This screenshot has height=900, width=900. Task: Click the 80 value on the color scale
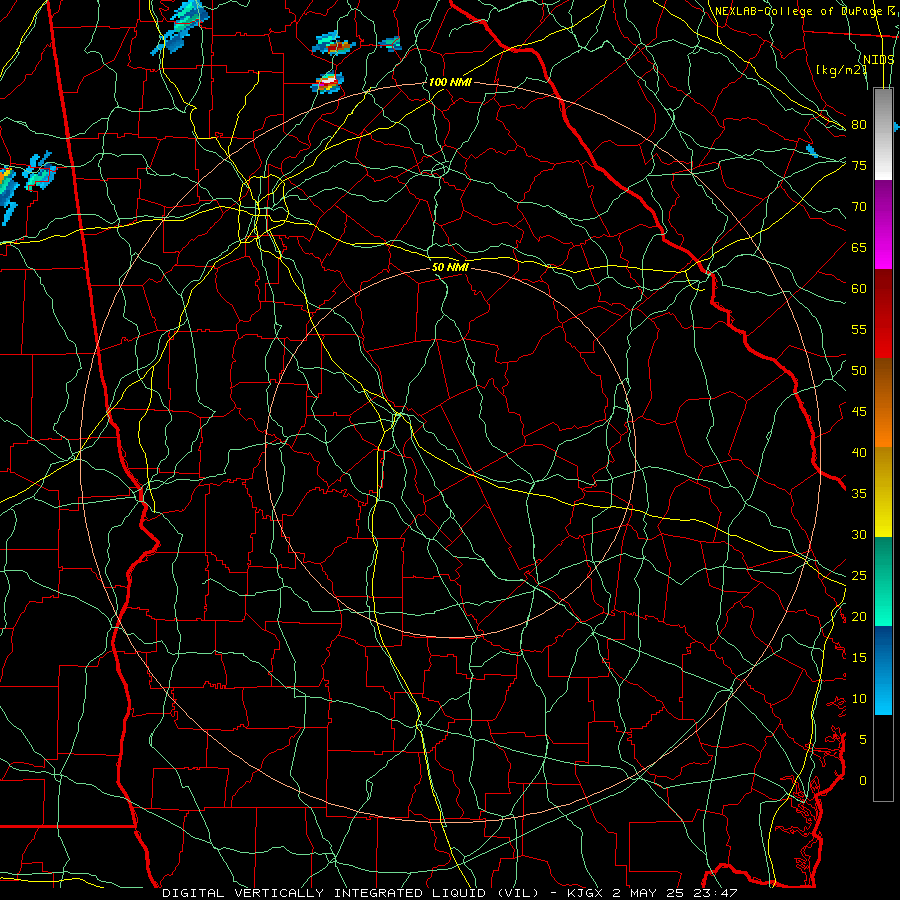click(x=859, y=125)
